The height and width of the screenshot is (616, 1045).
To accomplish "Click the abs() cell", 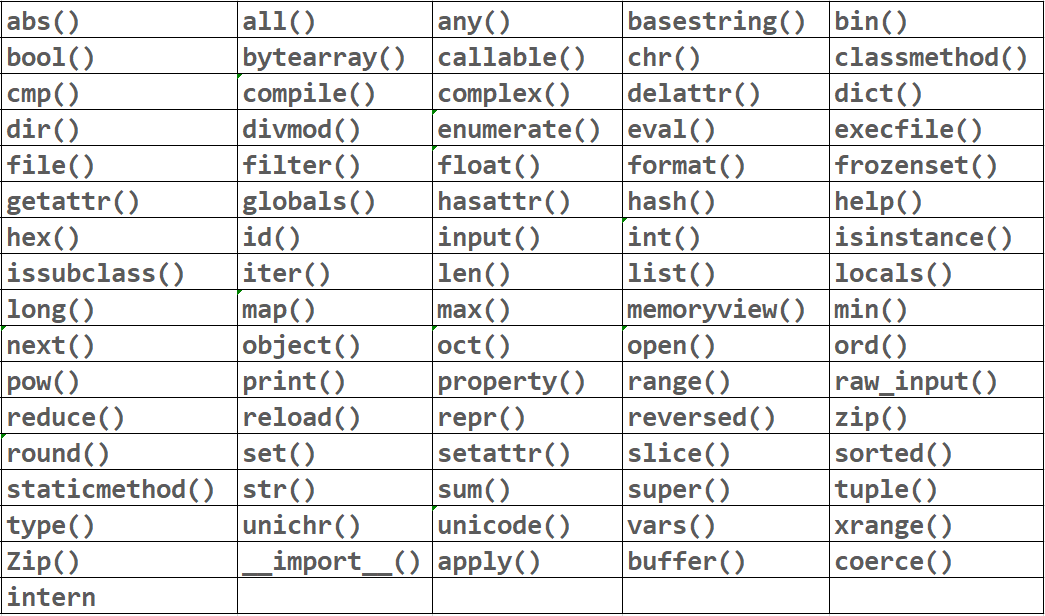I will tap(44, 21).
